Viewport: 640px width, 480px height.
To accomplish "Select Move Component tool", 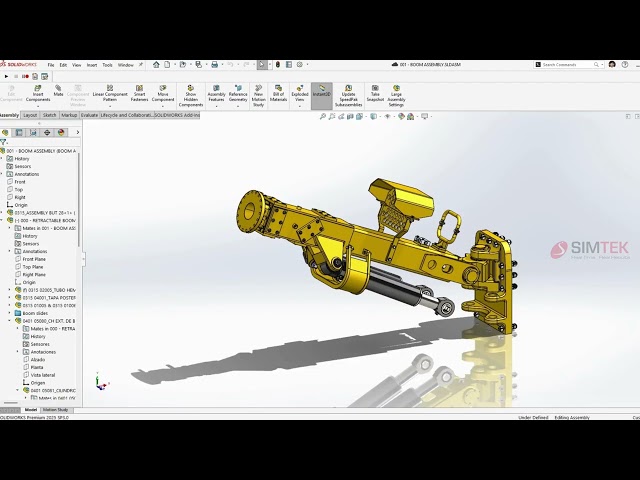I will click(163, 93).
